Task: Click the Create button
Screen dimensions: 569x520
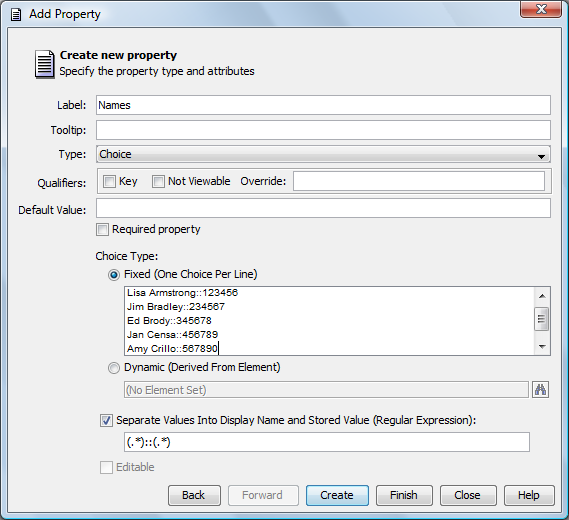Action: [x=337, y=495]
